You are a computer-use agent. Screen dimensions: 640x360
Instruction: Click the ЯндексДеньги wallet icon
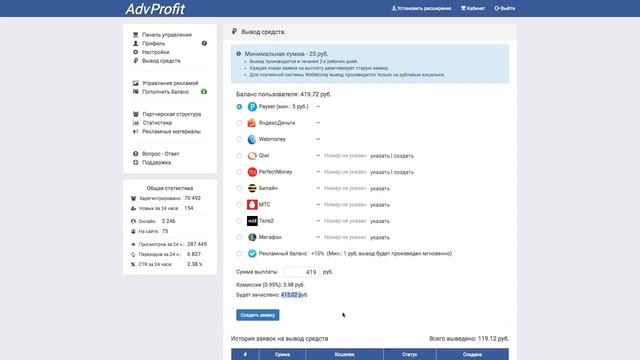252,123
